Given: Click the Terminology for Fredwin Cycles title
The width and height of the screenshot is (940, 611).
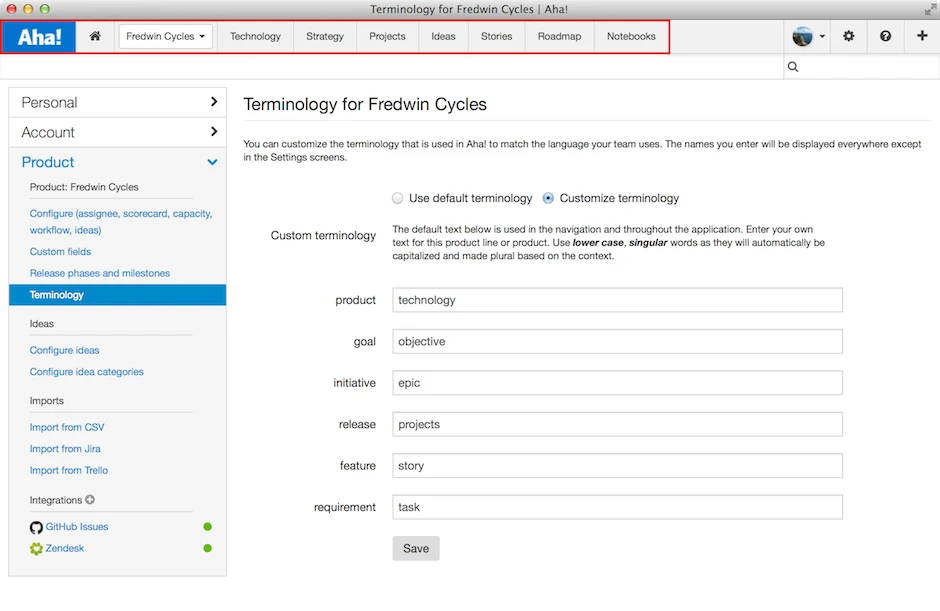Looking at the screenshot, I should 365,104.
